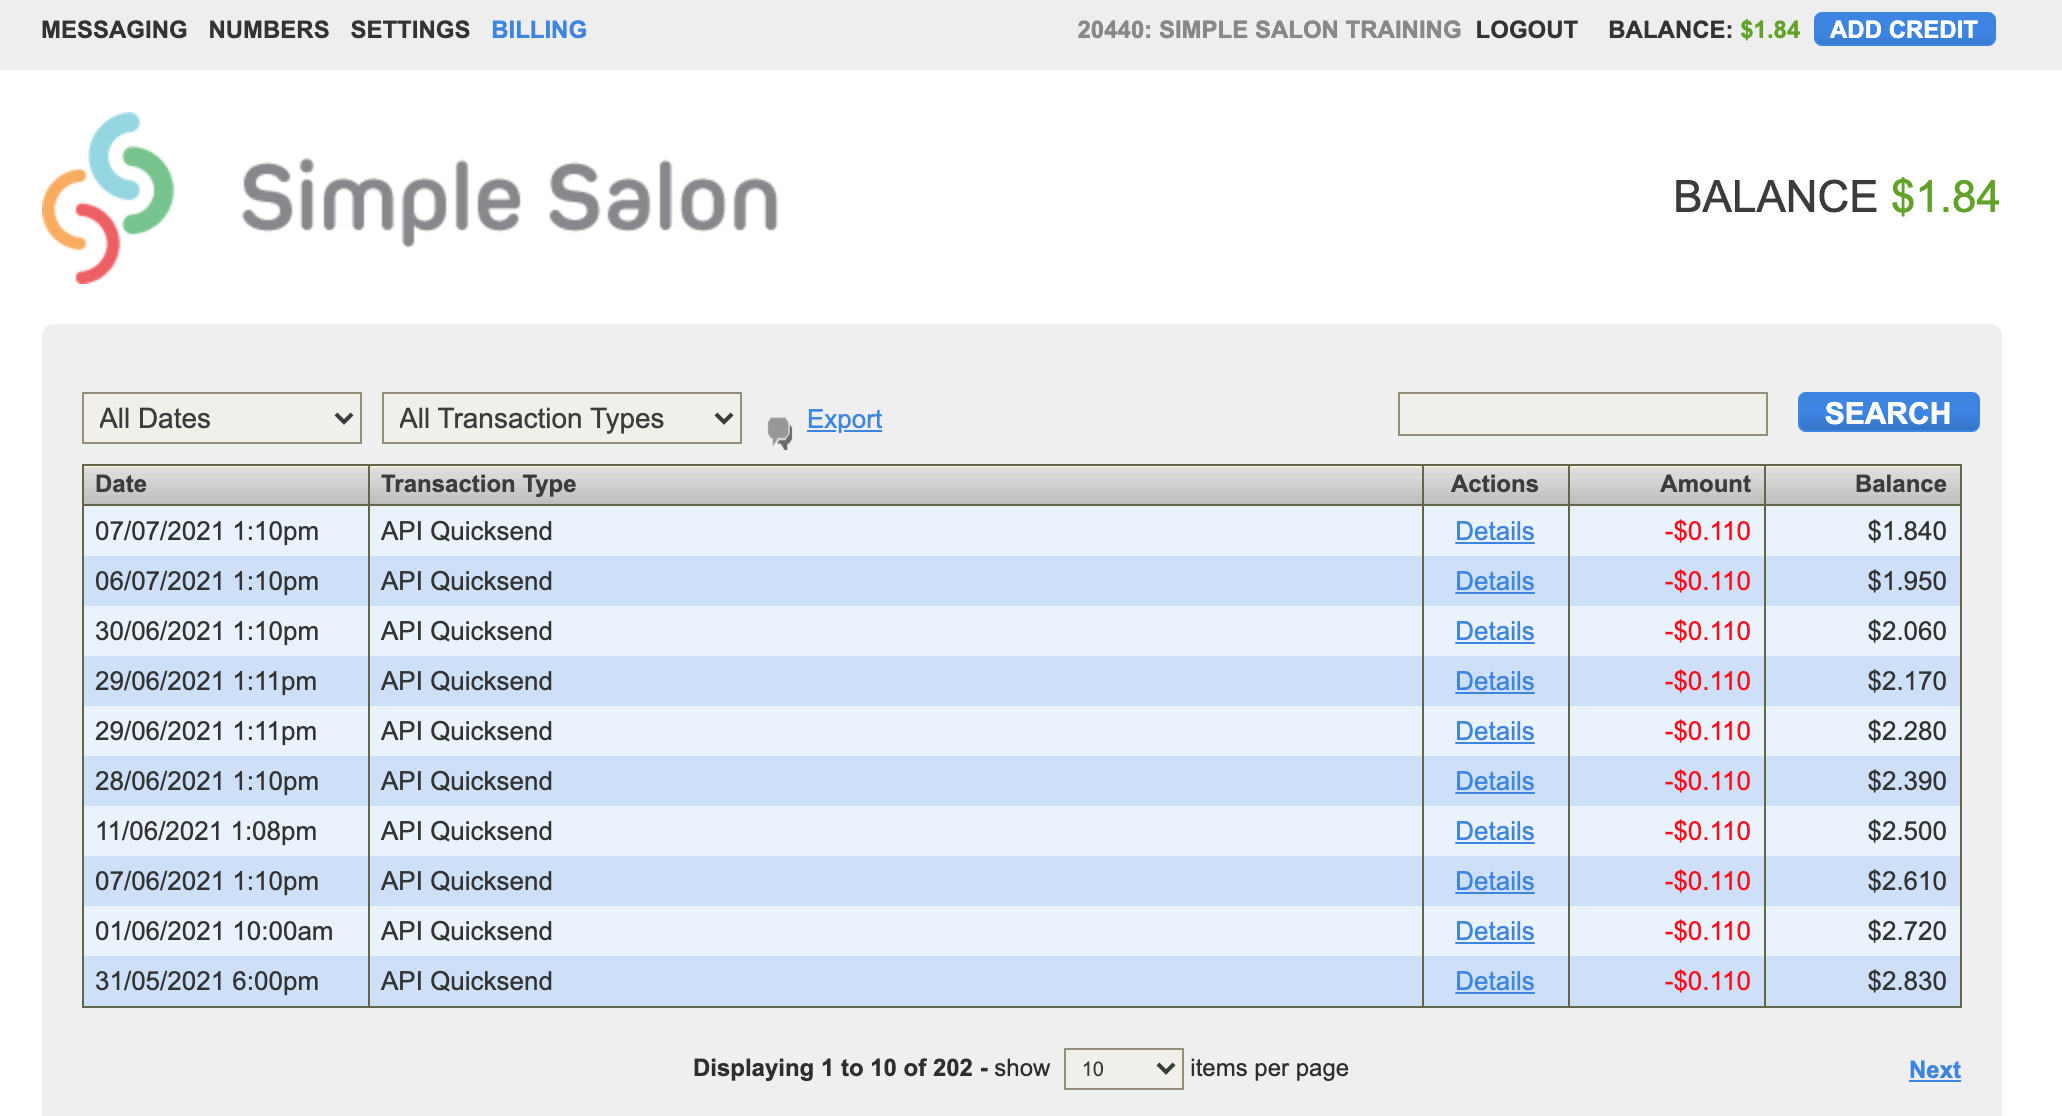Open the All Dates dropdown
Screen dimensions: 2062x1116
point(221,418)
